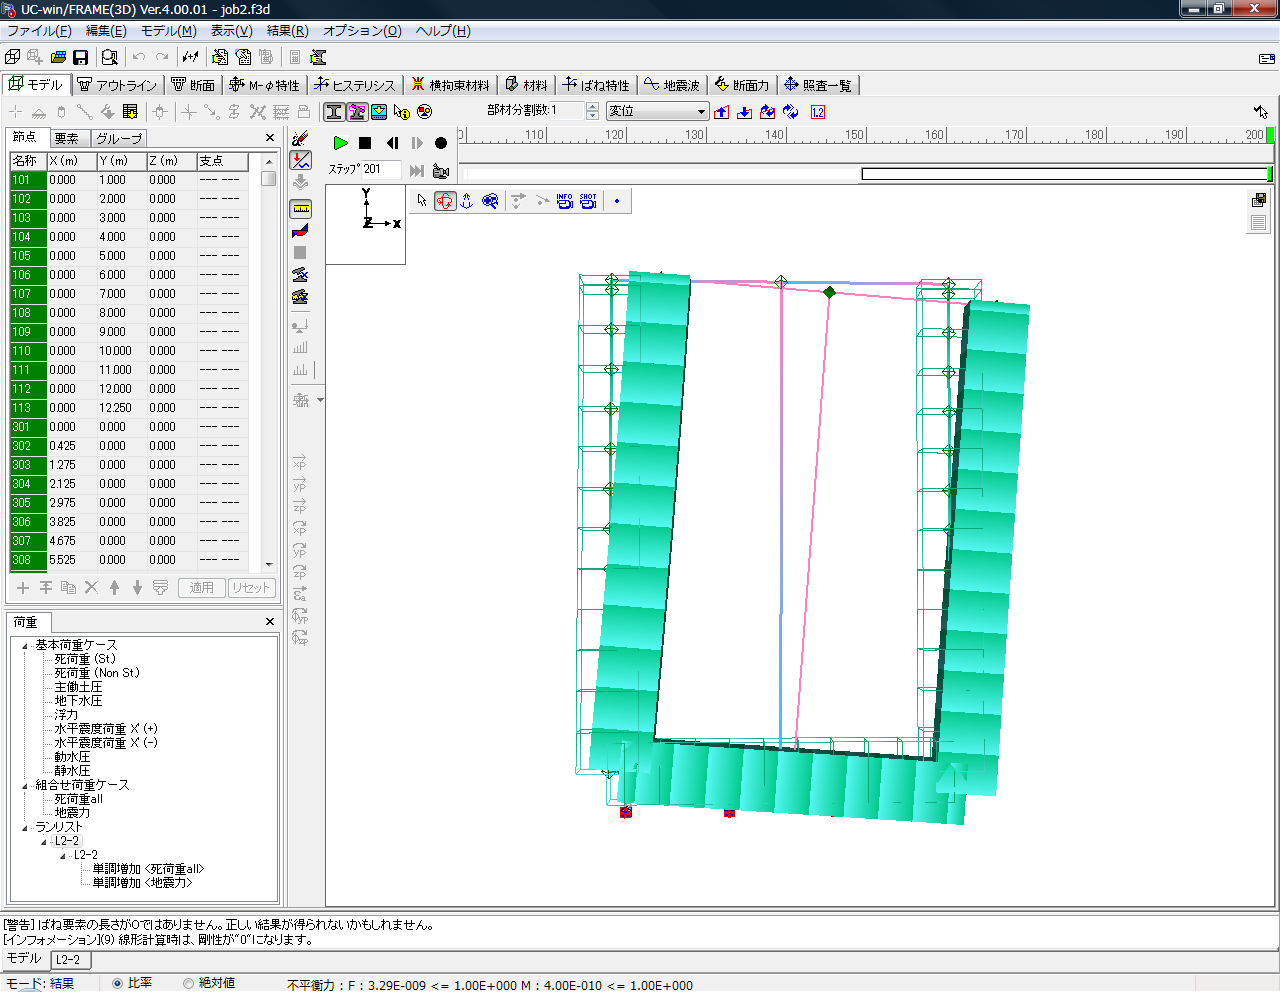Collapse the 基本荷重ケース tree node
The width and height of the screenshot is (1280, 992).
tap(25, 646)
